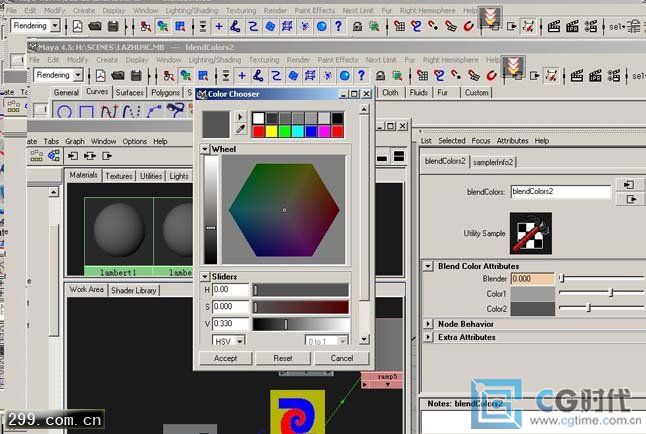
Task: Click the snap to points plus icon in inner toolbar
Action: pyautogui.click(x=242, y=75)
